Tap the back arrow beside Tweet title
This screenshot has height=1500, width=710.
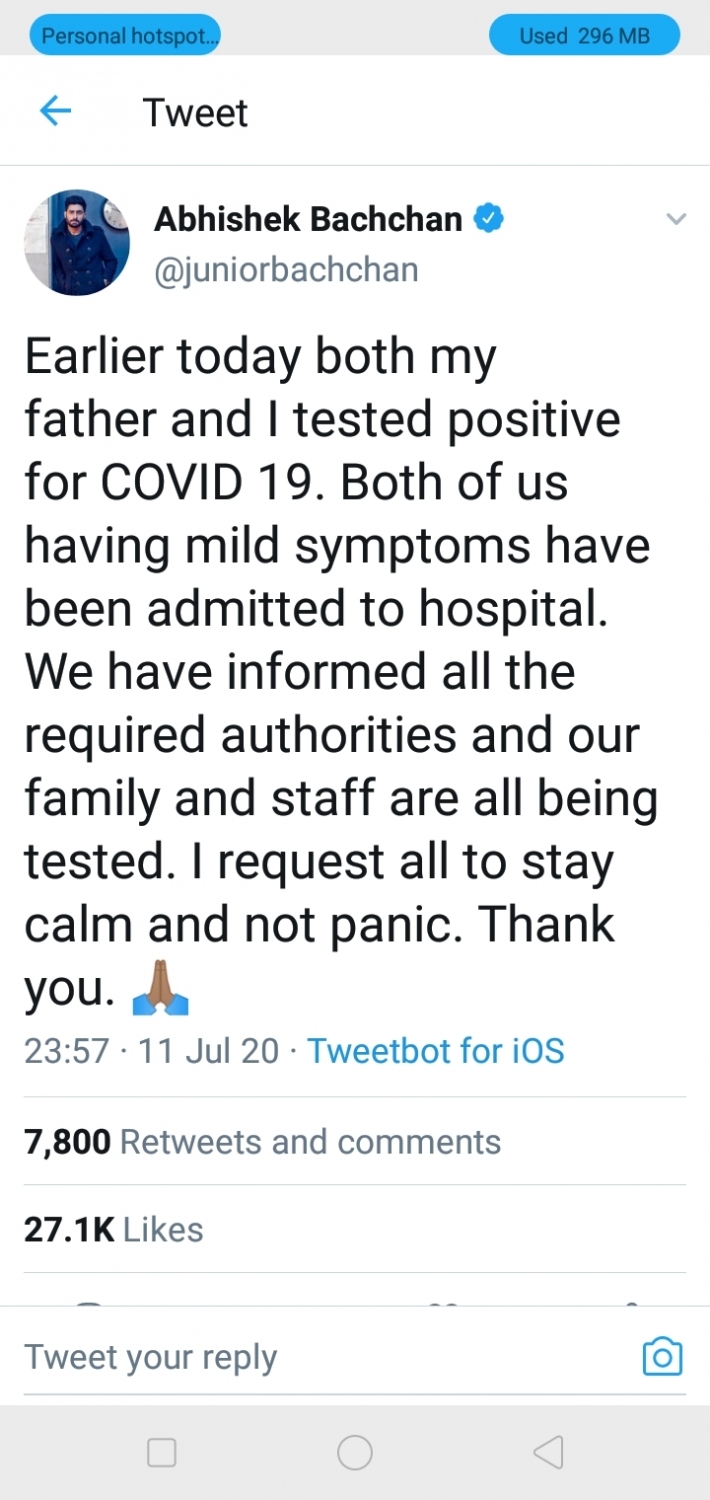click(x=55, y=111)
